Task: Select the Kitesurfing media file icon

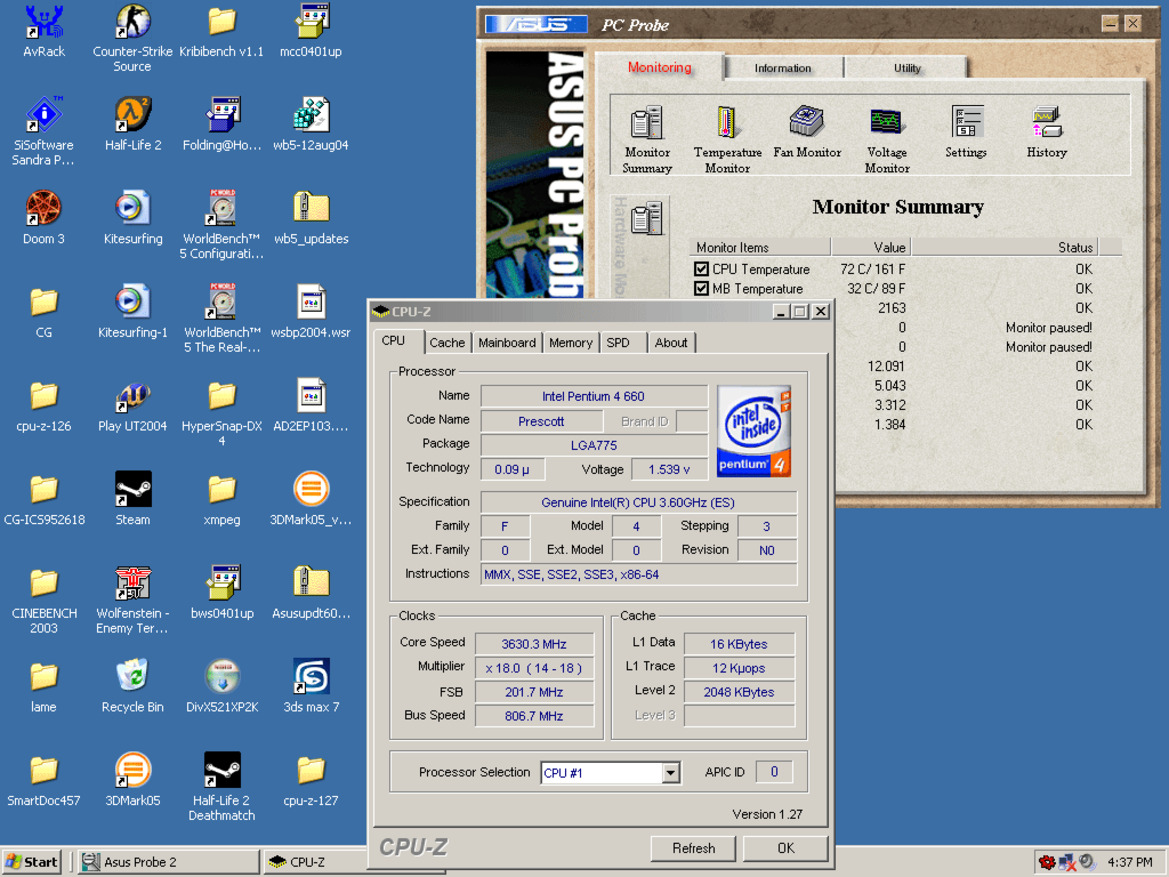Action: click(x=133, y=219)
